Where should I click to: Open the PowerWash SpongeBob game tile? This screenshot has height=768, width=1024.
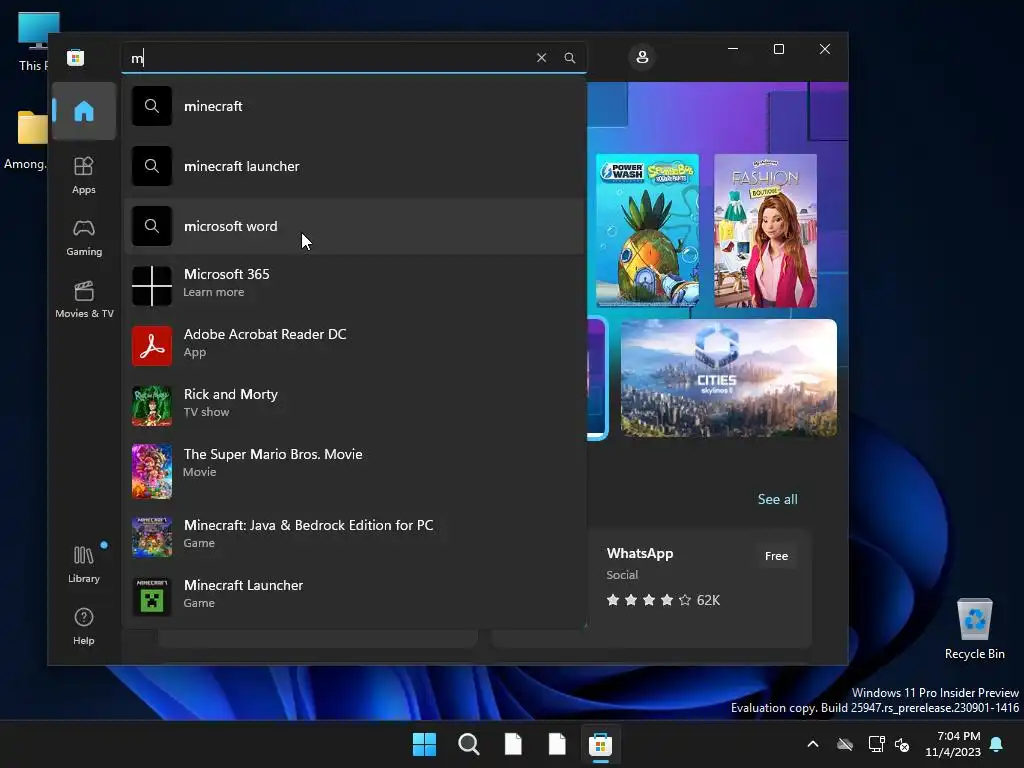click(x=647, y=231)
